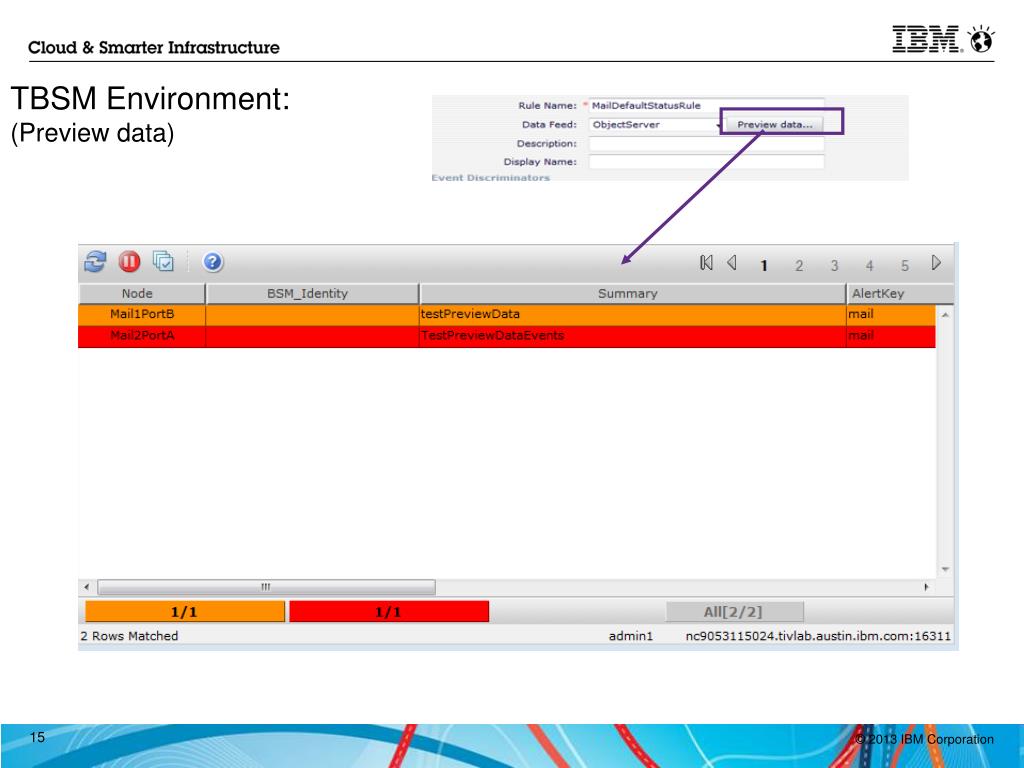Click the TestPreviewDataEvents summary cell
Screen dimensions: 1024x768
point(632,336)
